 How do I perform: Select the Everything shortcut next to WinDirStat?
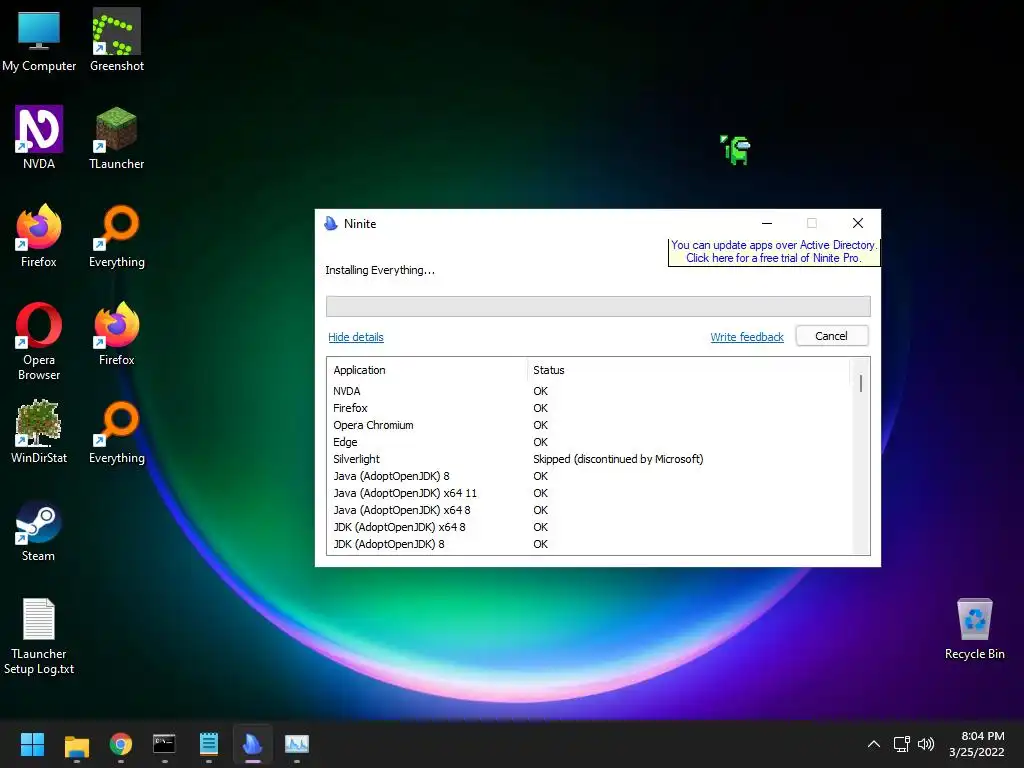coord(117,432)
